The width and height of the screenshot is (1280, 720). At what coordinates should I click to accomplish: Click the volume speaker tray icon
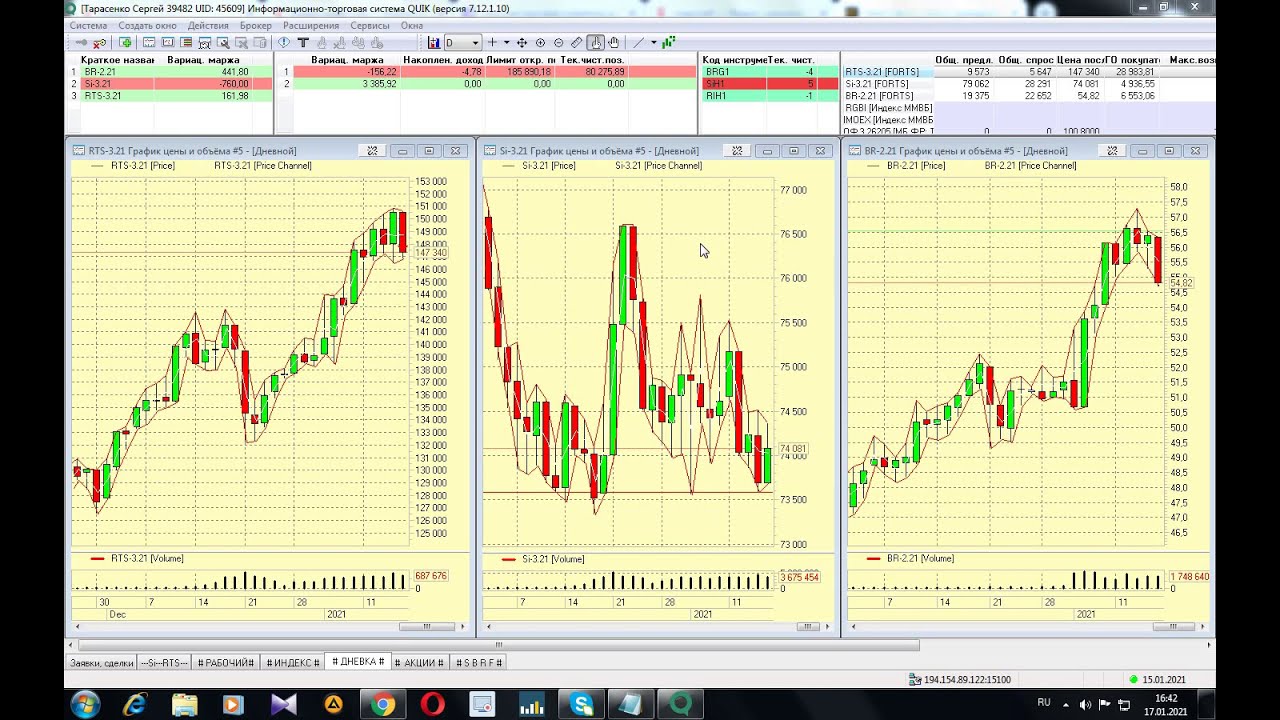tap(1085, 705)
